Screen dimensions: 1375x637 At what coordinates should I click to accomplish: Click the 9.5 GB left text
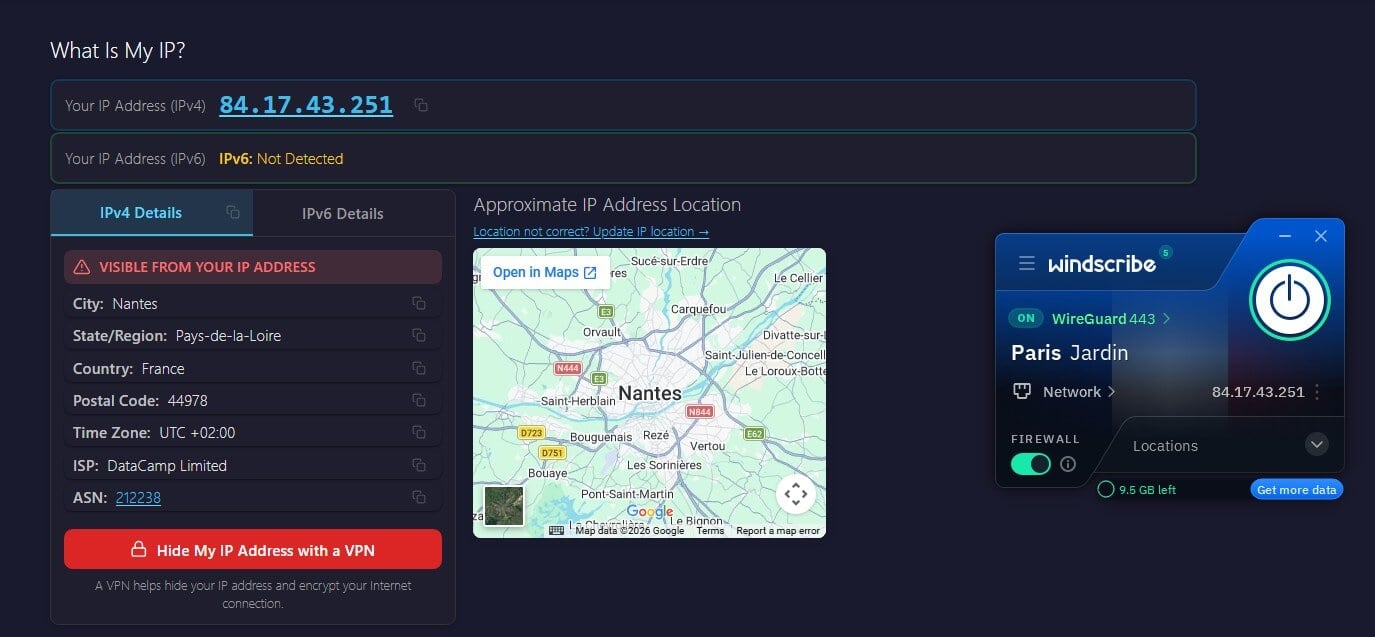click(x=1147, y=490)
